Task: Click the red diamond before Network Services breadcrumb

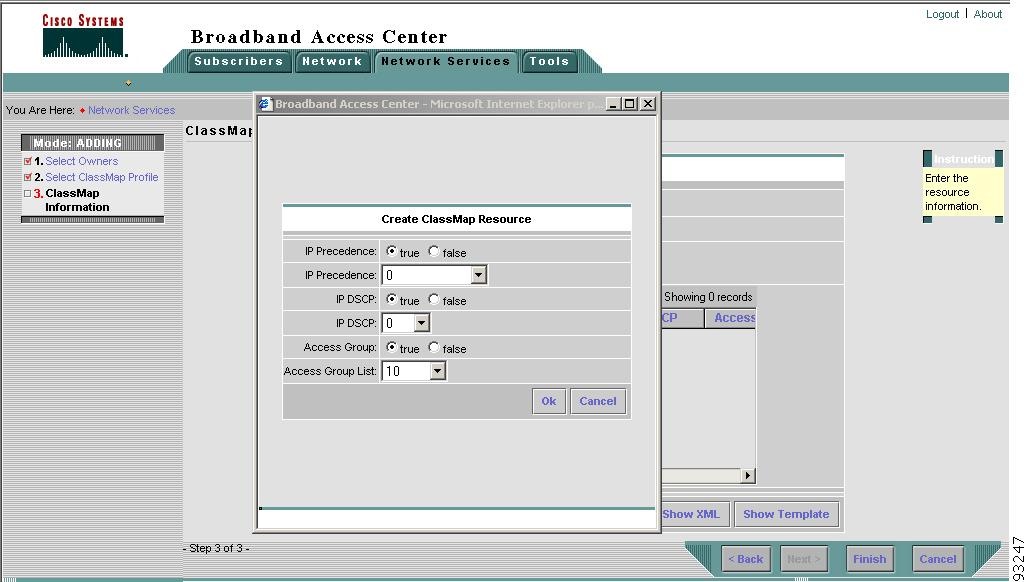Action: click(82, 110)
